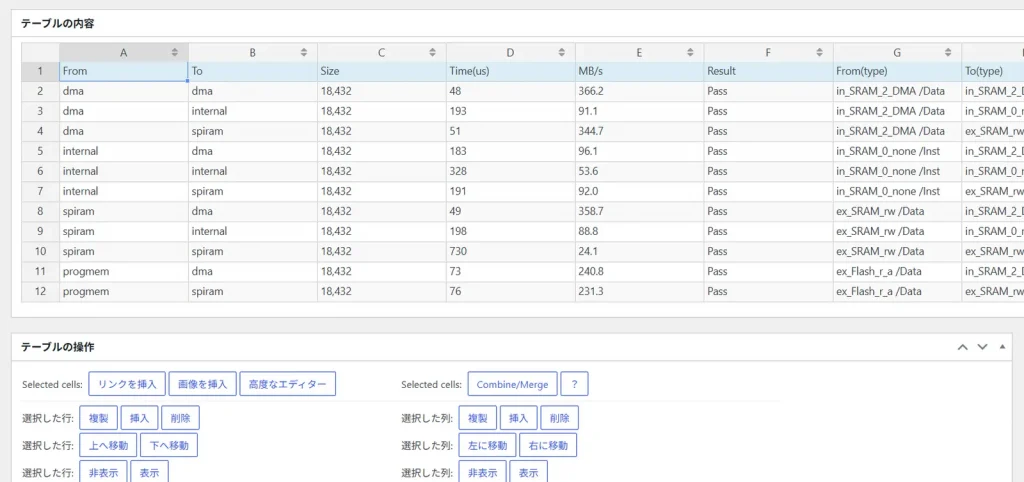Image resolution: width=1024 pixels, height=482 pixels.
Task: Sort column E using its header arrows
Action: click(690, 52)
